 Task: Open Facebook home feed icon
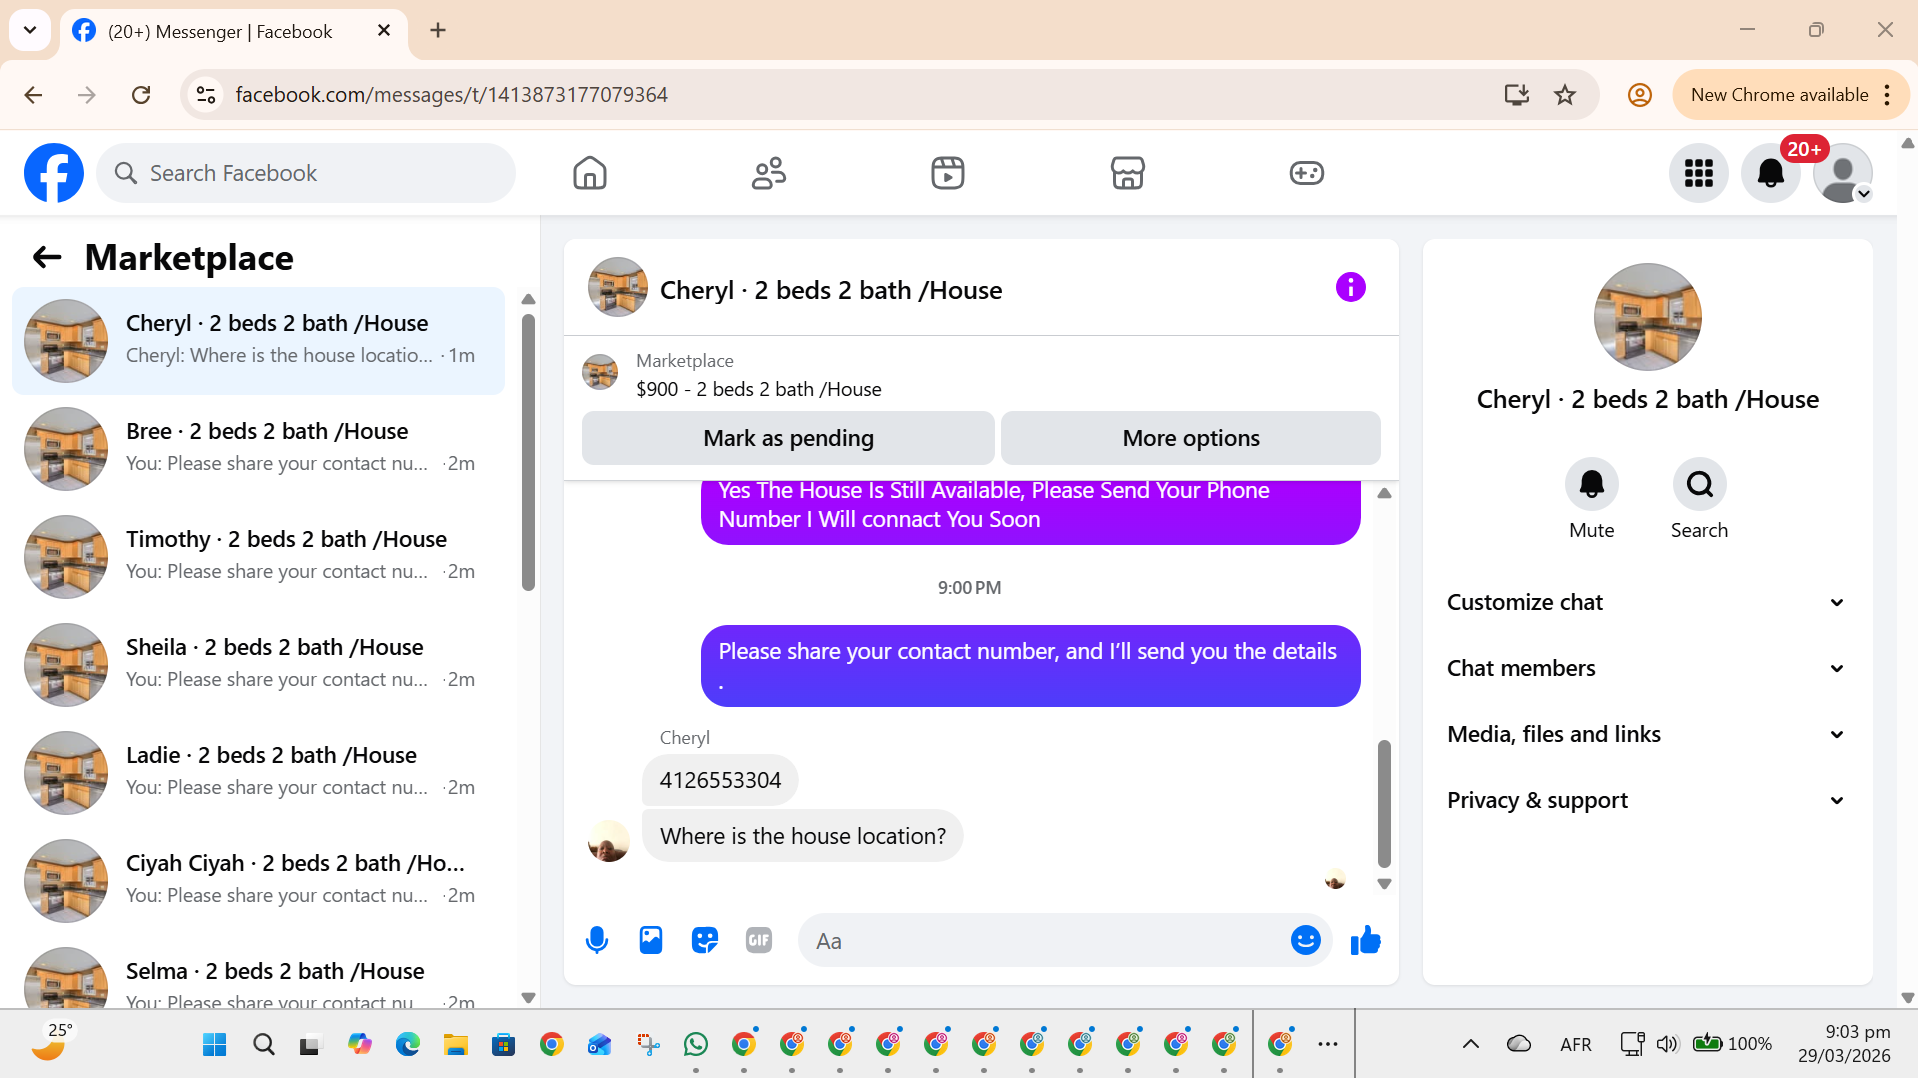[590, 173]
